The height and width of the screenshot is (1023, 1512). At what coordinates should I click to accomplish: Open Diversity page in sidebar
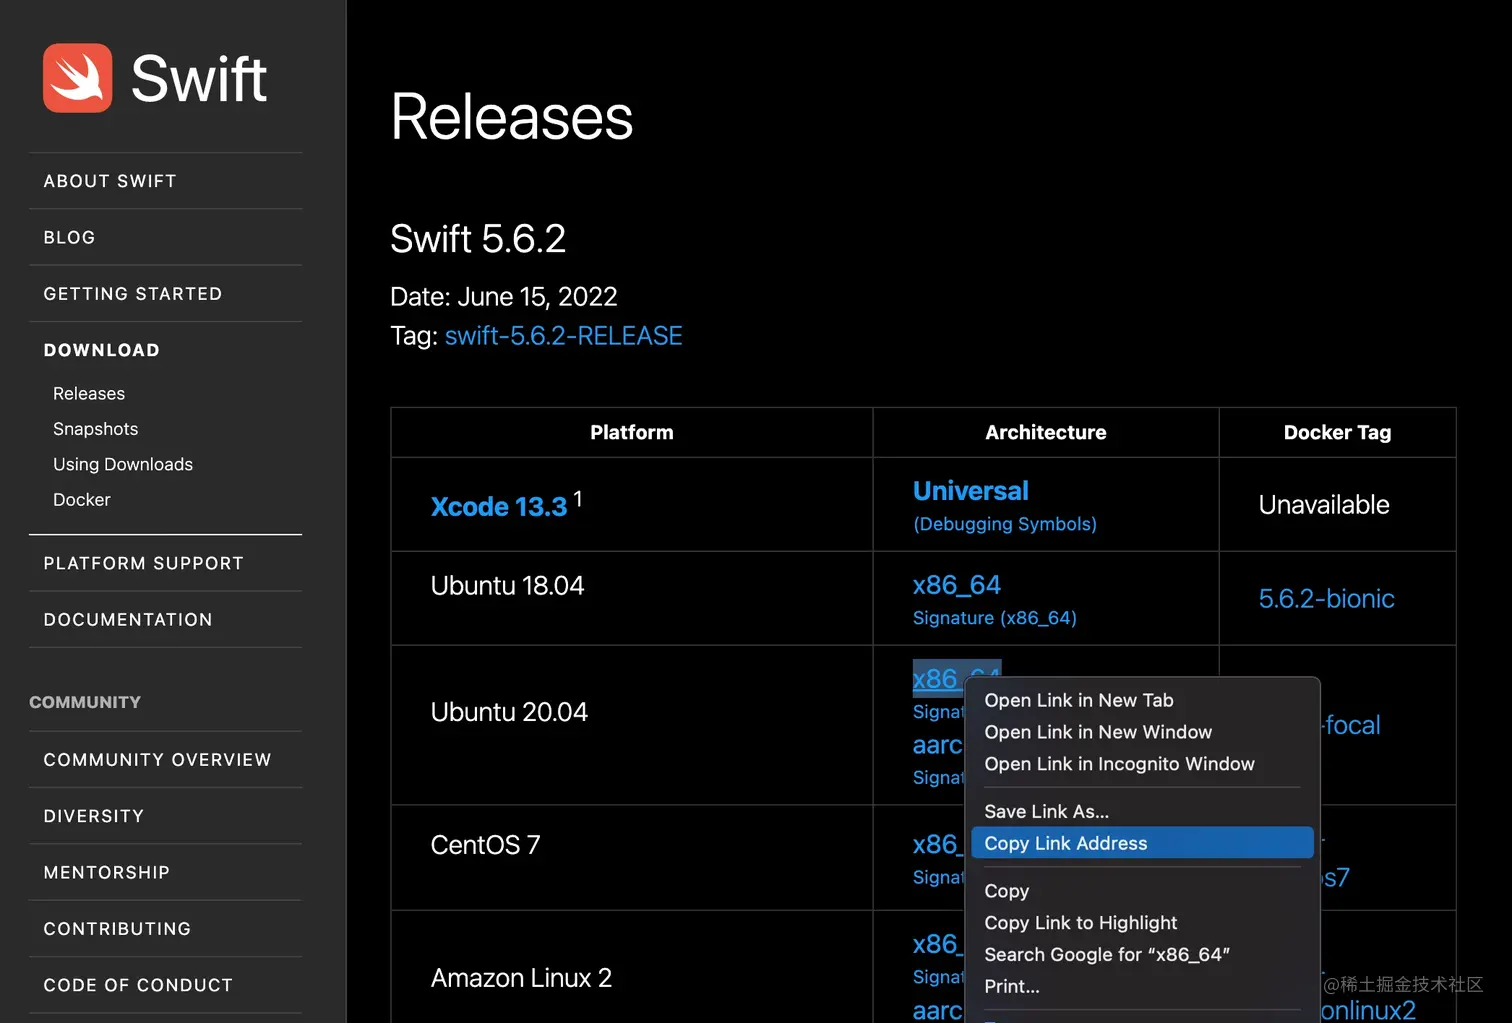(94, 816)
